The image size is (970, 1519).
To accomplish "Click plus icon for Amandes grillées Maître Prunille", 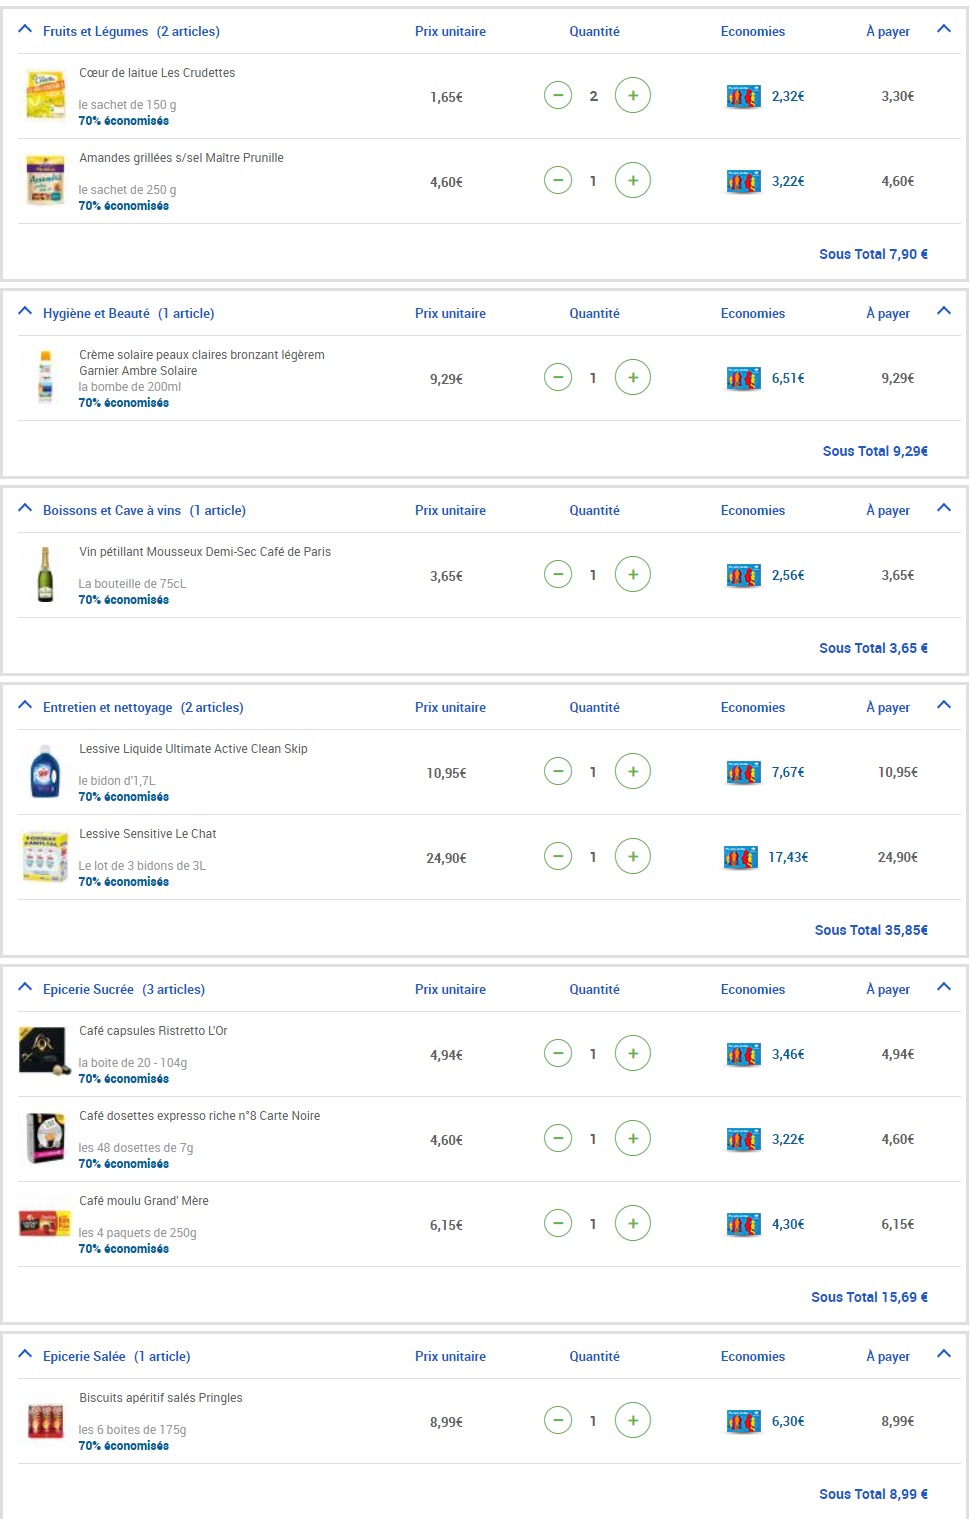I will coord(632,181).
